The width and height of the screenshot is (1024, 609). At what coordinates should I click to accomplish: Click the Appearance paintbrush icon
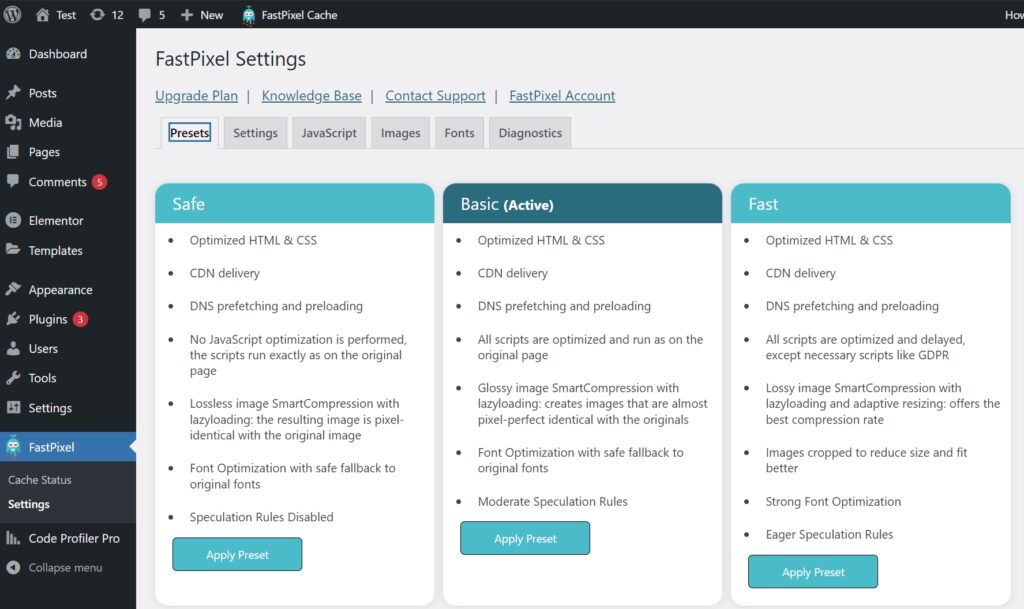[13, 289]
